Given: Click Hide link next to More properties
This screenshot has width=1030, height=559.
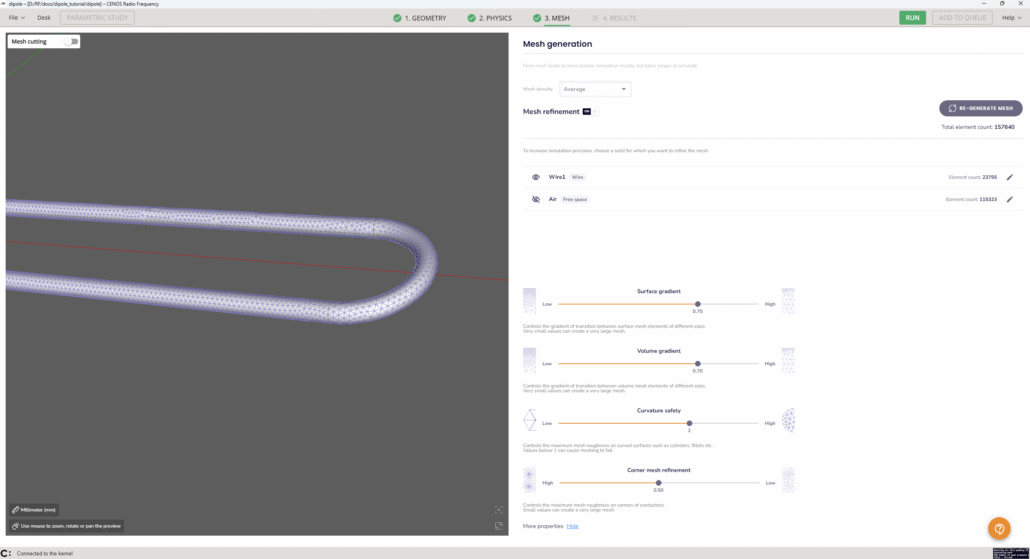Looking at the screenshot, I should (x=572, y=526).
